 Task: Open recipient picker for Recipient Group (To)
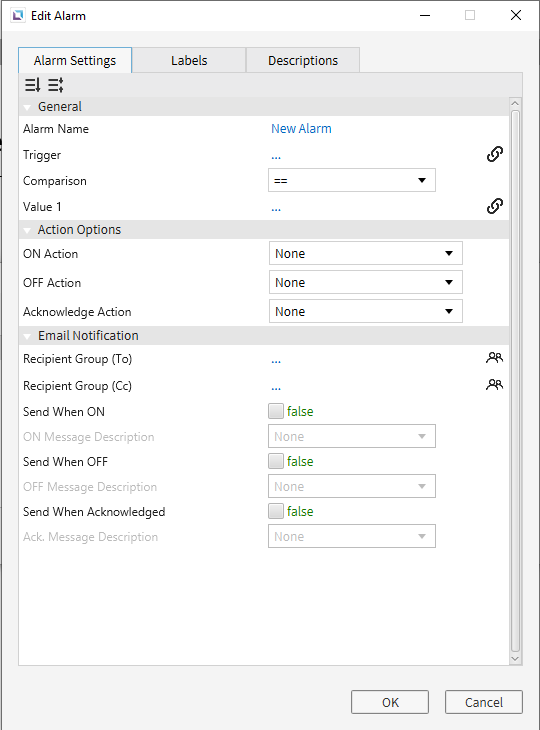tap(494, 358)
